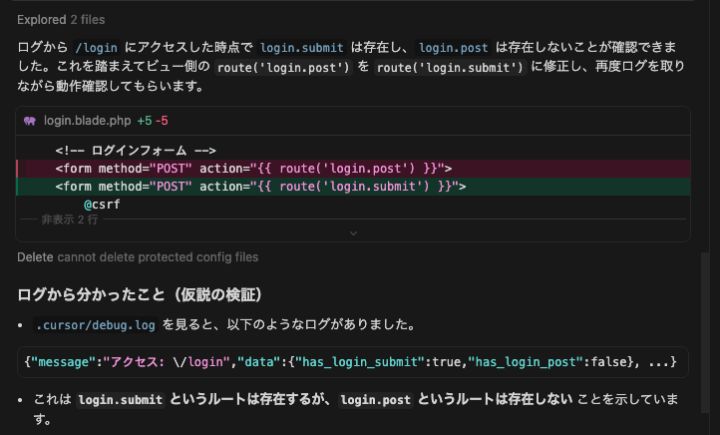720x435 pixels.
Task: Click the +5 -5 change count
Action: click(x=153, y=120)
